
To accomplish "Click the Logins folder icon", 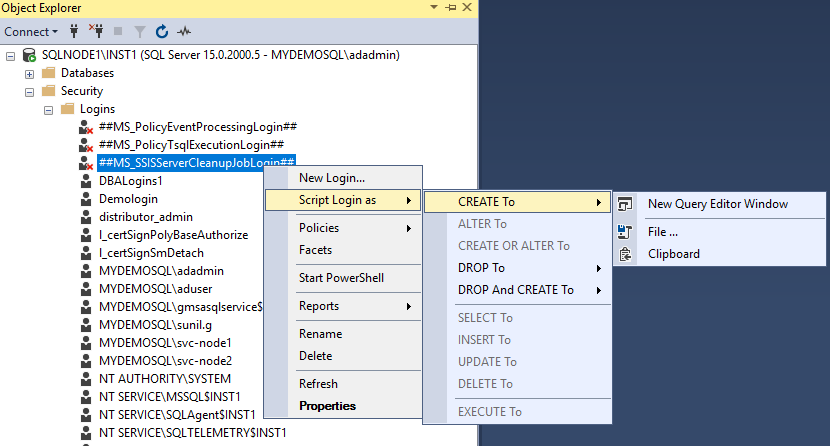I will pos(68,108).
